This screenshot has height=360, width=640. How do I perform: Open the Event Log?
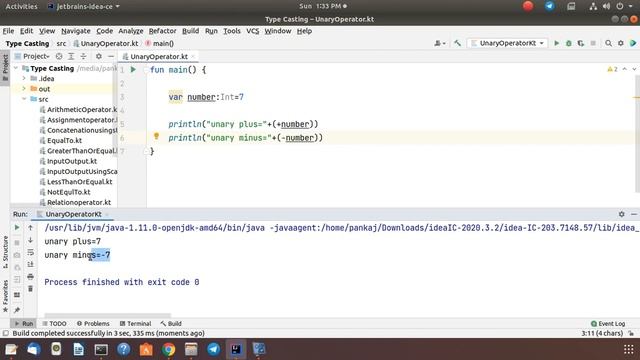click(x=608, y=324)
